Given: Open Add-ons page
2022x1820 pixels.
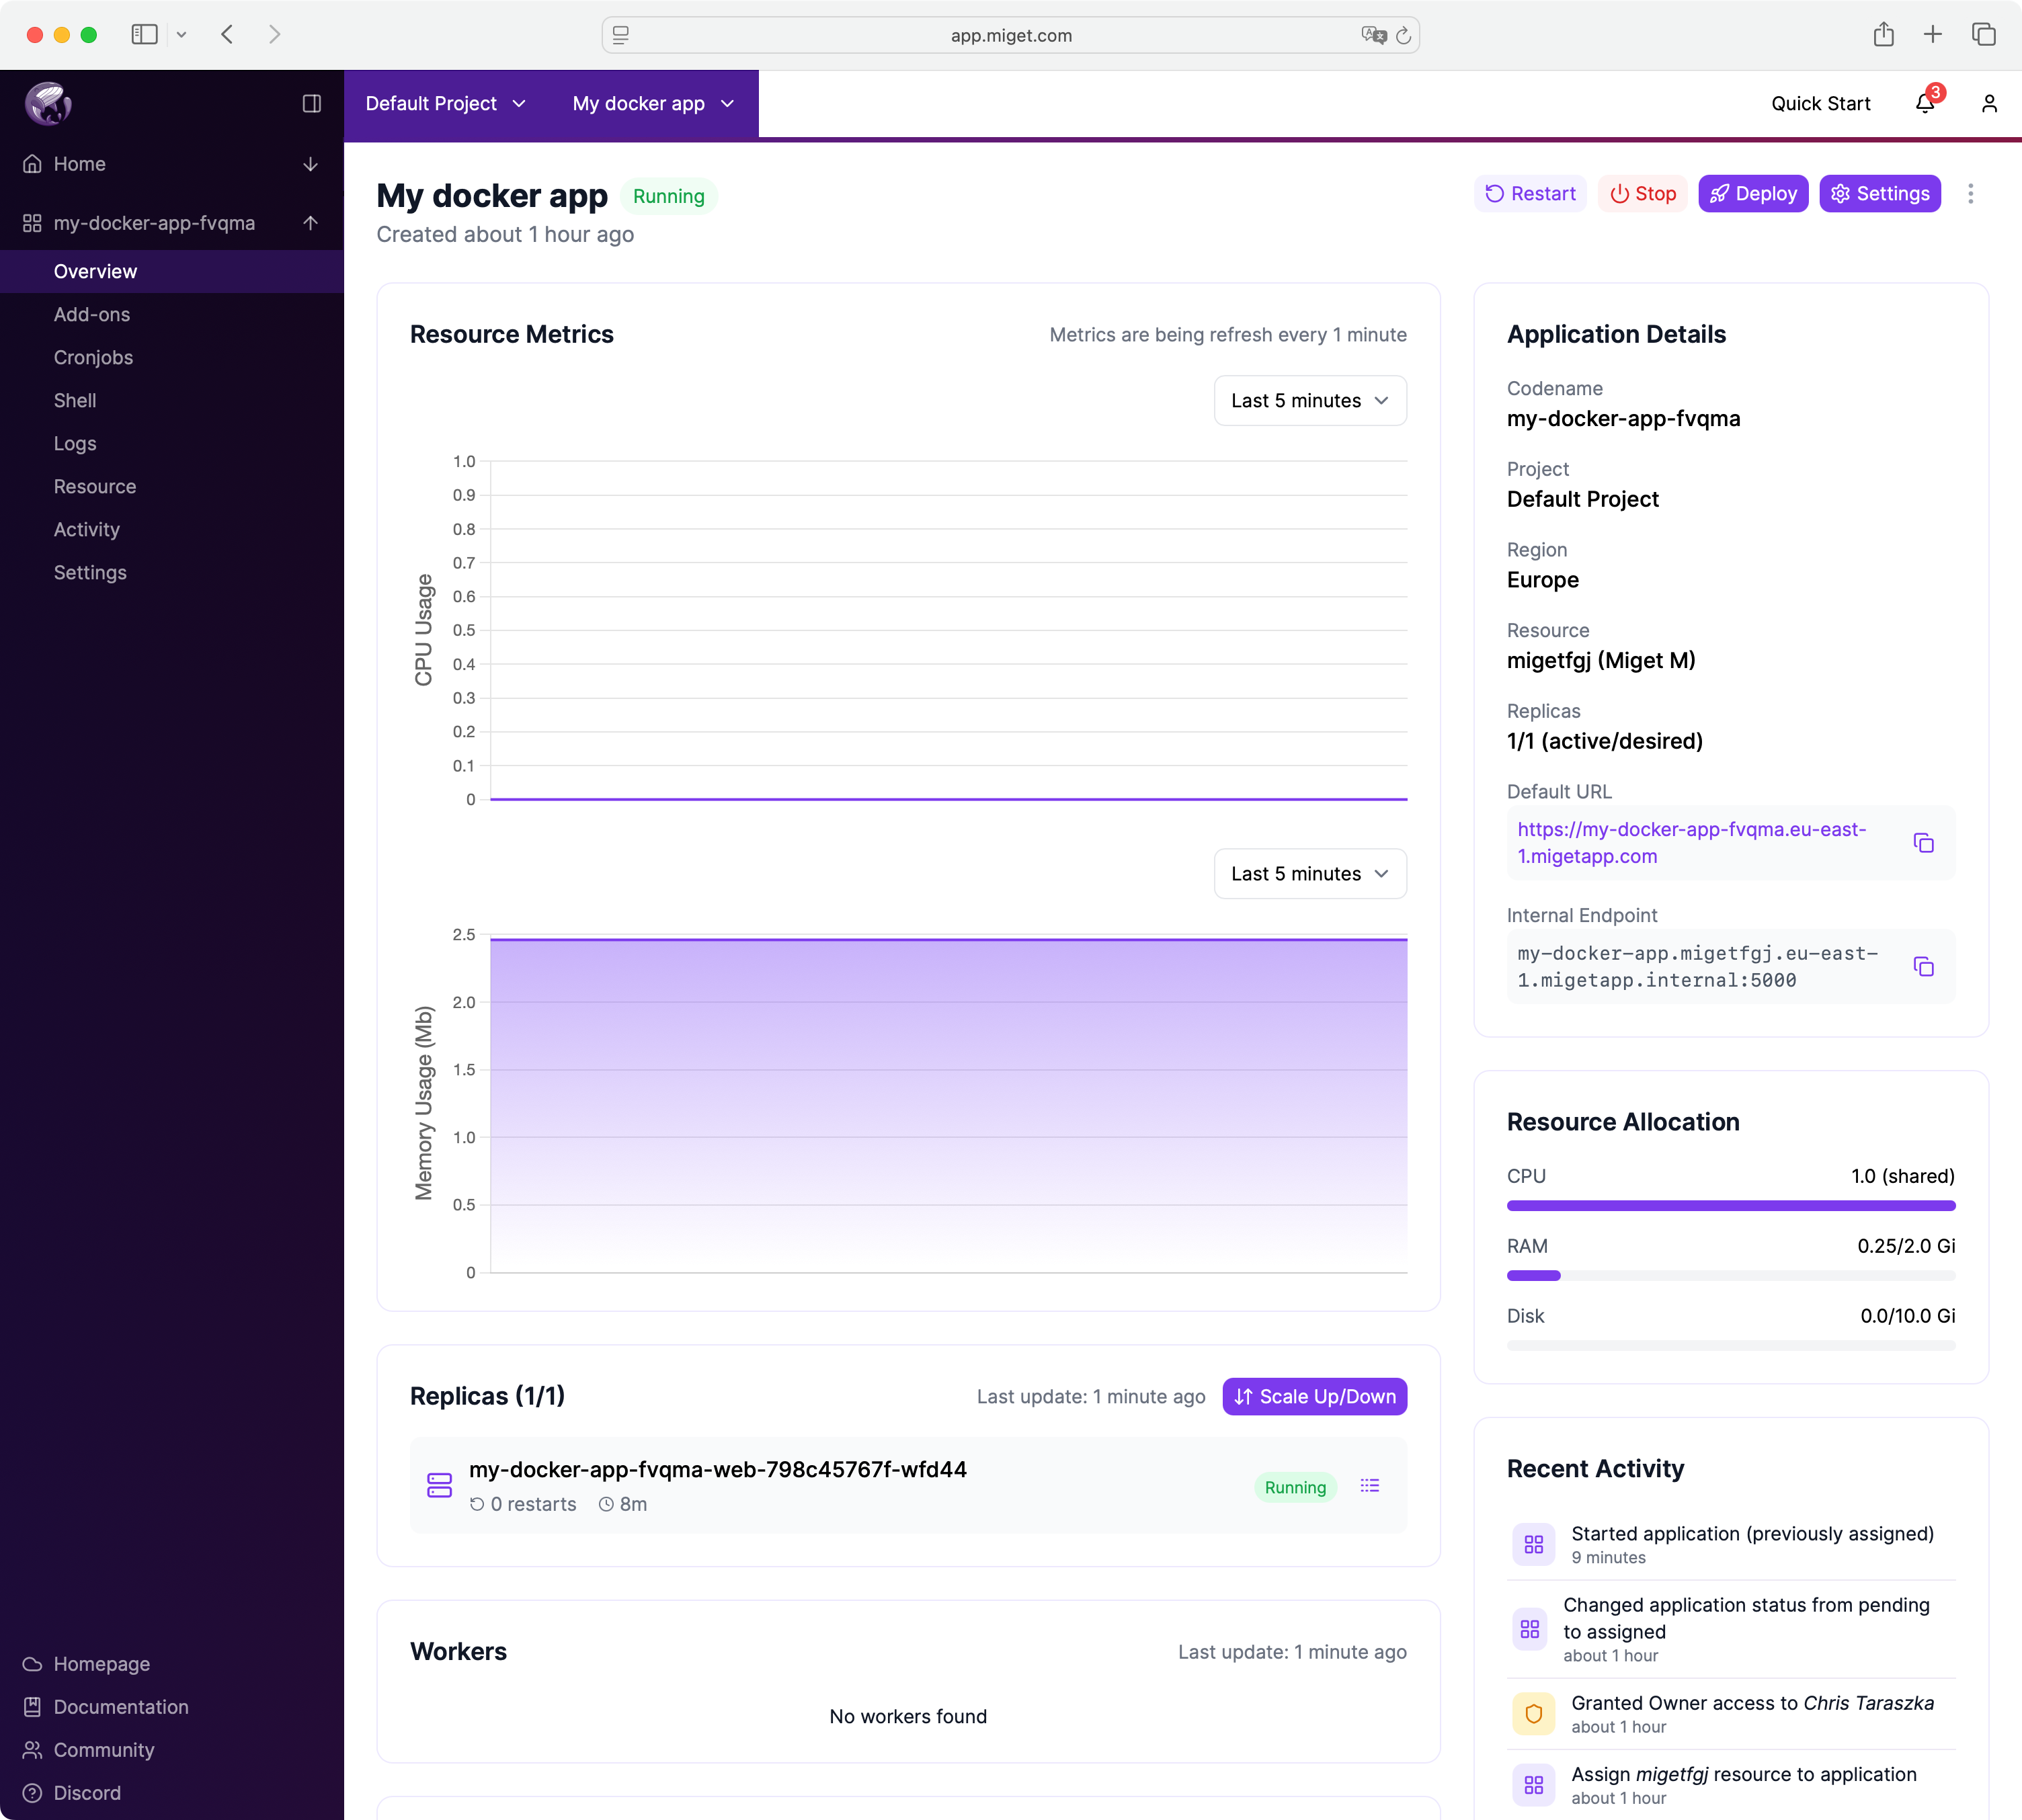Looking at the screenshot, I should pyautogui.click(x=92, y=315).
